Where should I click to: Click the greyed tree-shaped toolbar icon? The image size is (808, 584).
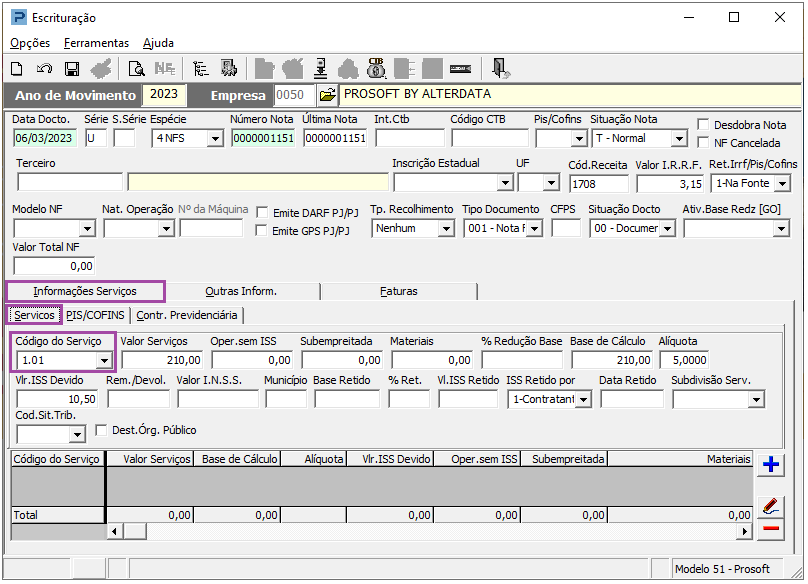click(x=348, y=69)
